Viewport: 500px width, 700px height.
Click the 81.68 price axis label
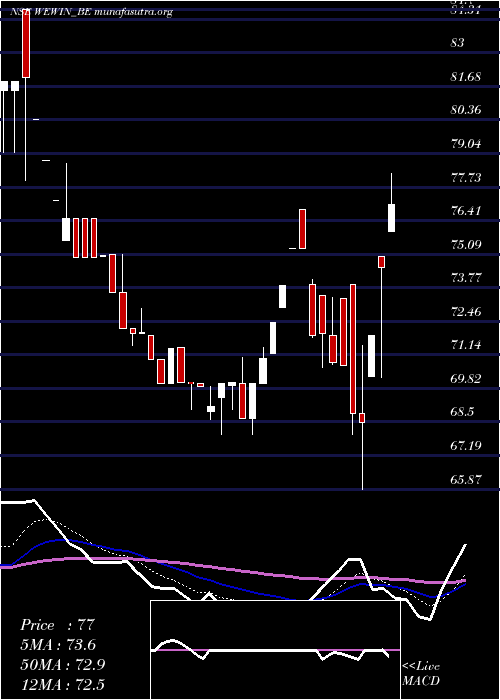click(x=466, y=76)
